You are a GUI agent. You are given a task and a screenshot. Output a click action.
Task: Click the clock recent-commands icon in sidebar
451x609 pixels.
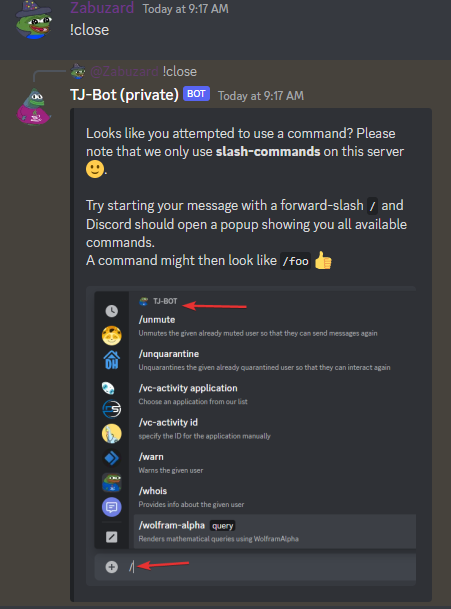(111, 311)
